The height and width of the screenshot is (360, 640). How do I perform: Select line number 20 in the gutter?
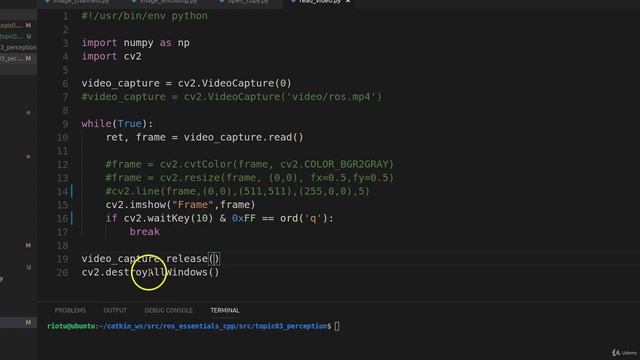(62, 272)
